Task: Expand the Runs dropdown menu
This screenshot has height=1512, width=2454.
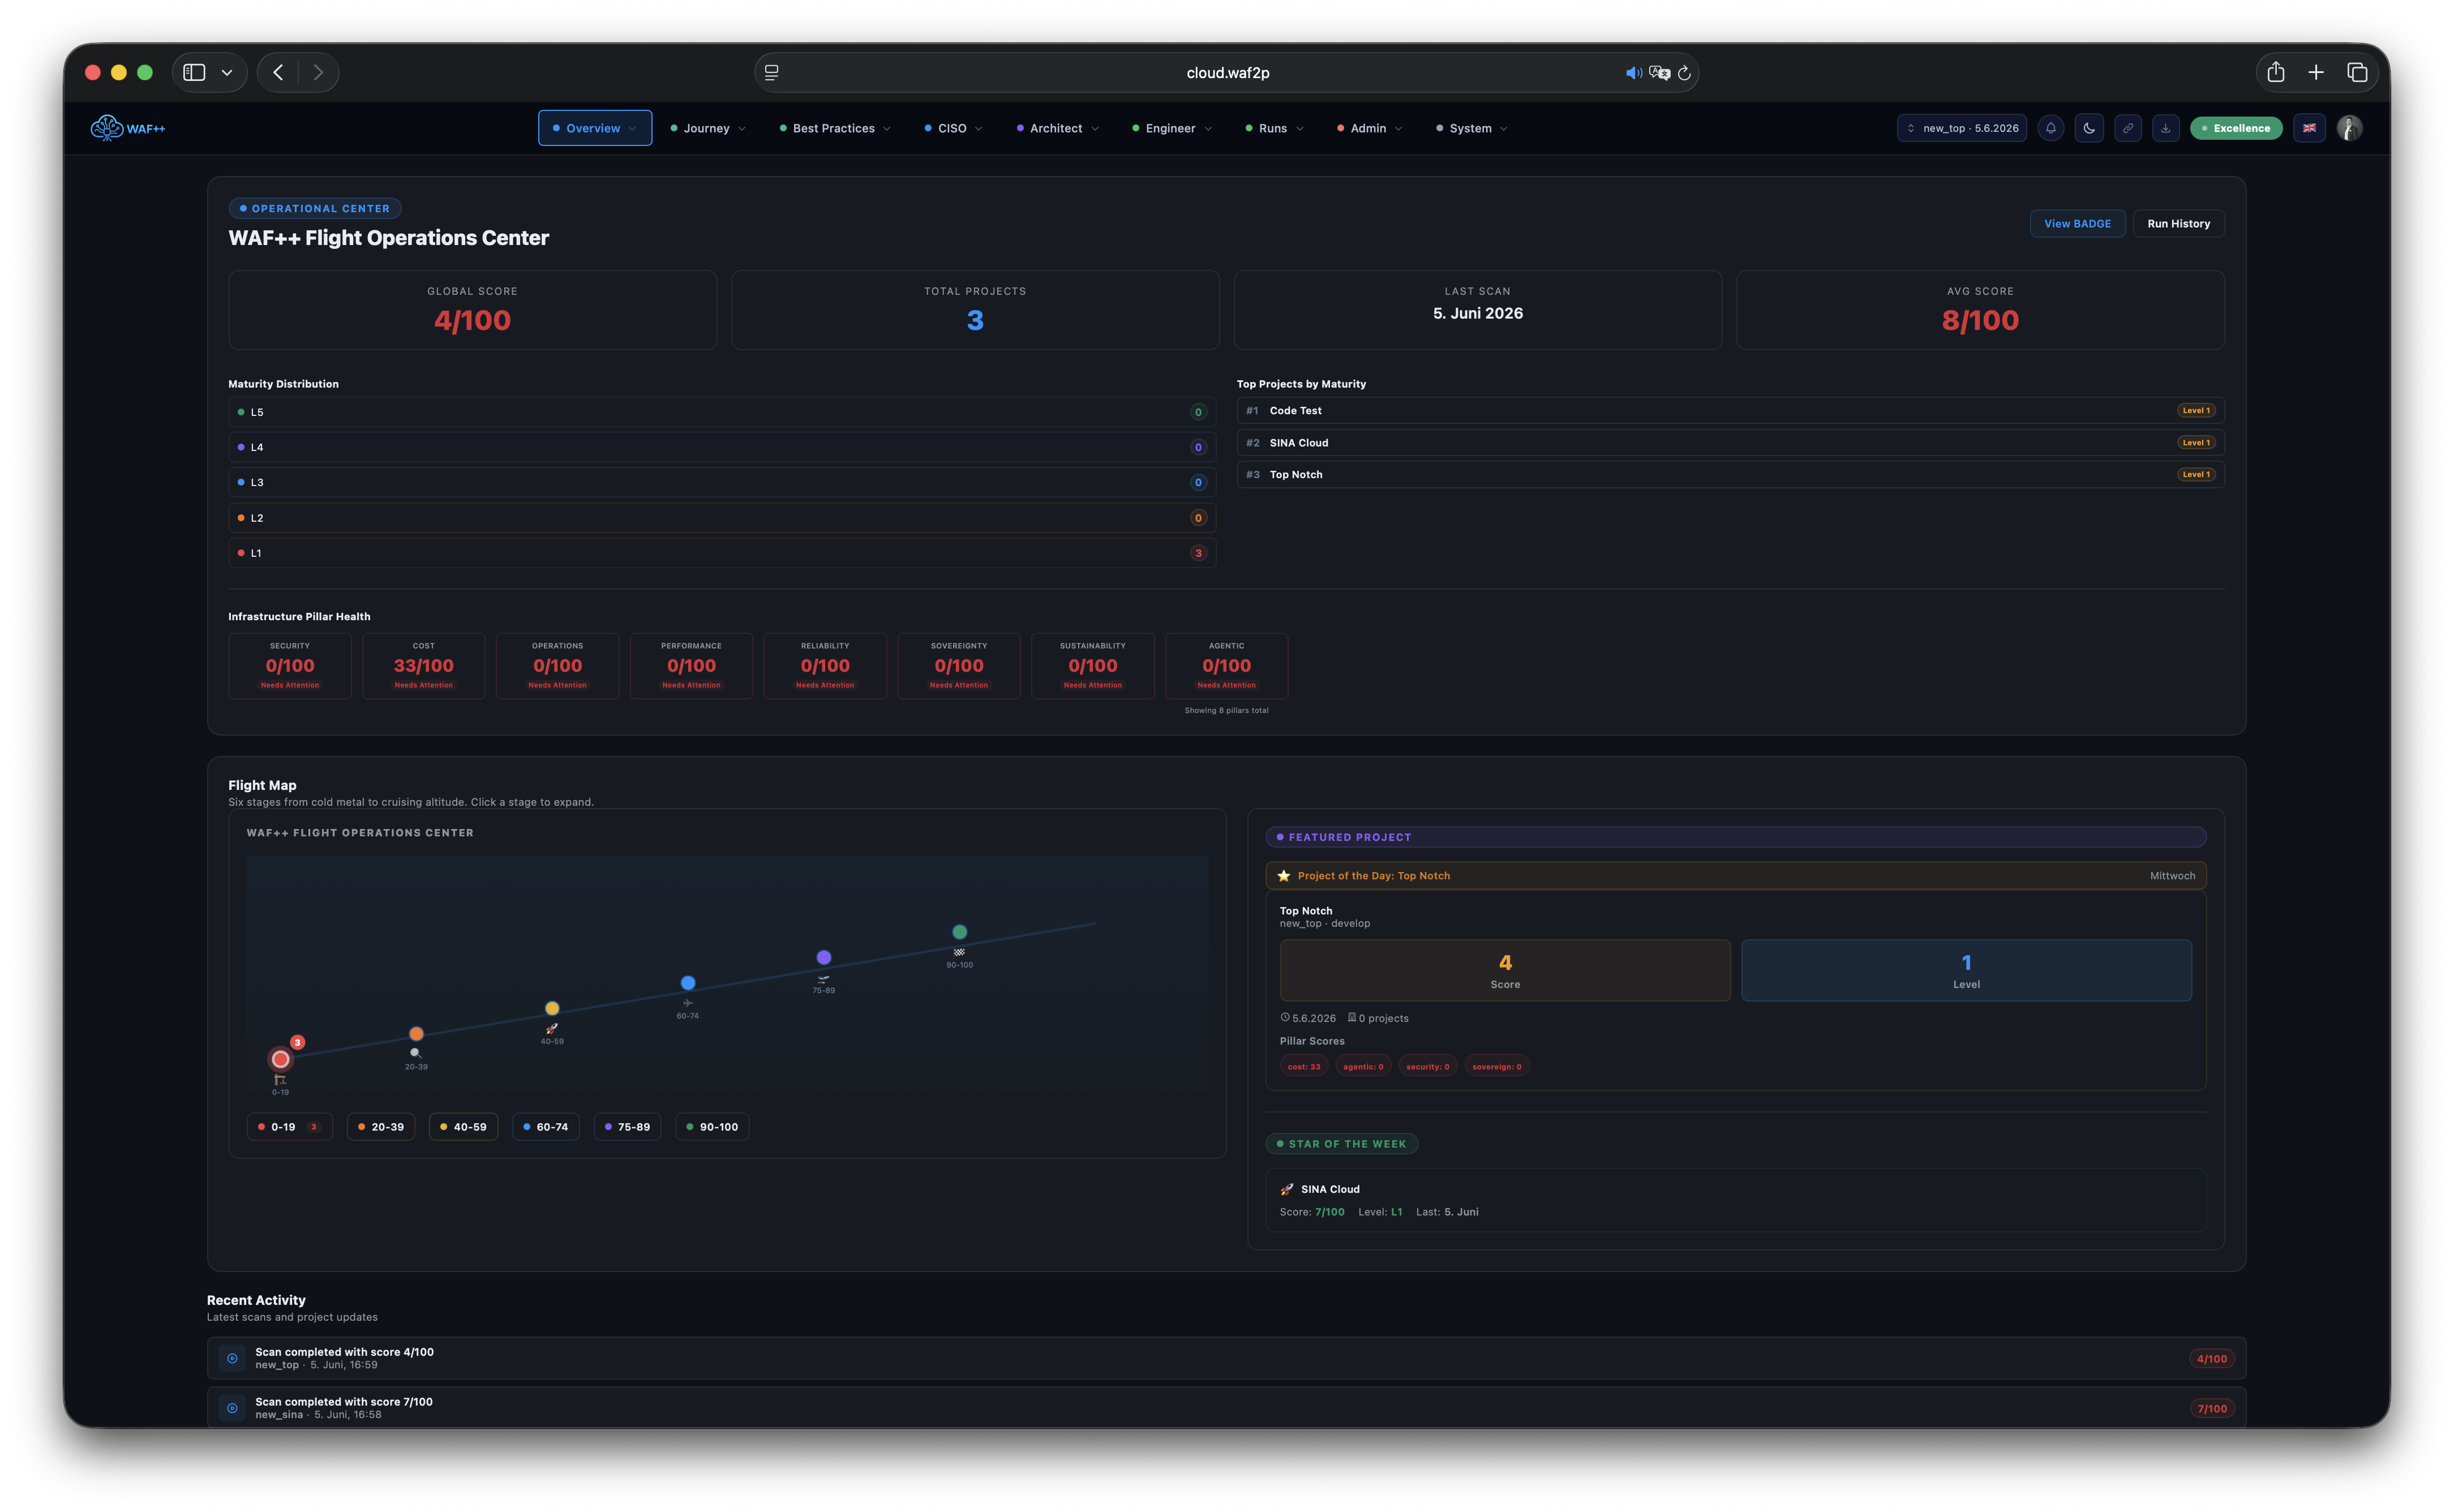Action: (x=1274, y=128)
